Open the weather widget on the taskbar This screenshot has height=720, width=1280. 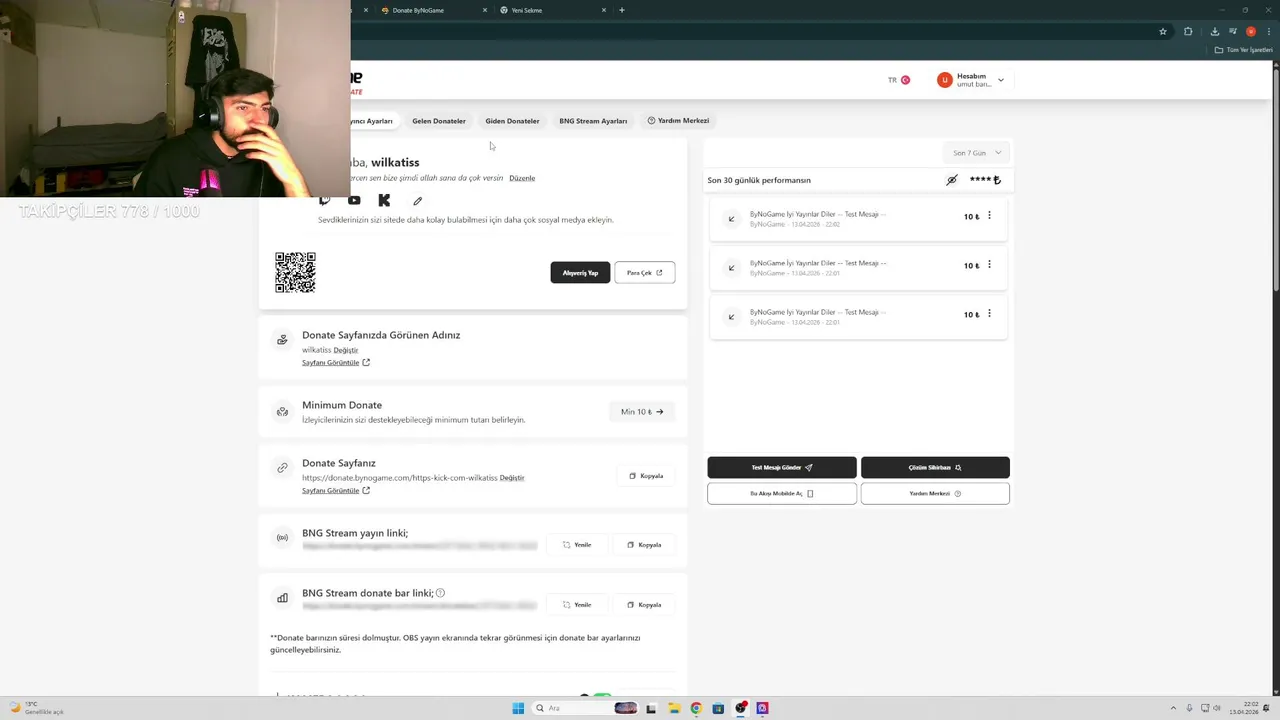tap(36, 708)
